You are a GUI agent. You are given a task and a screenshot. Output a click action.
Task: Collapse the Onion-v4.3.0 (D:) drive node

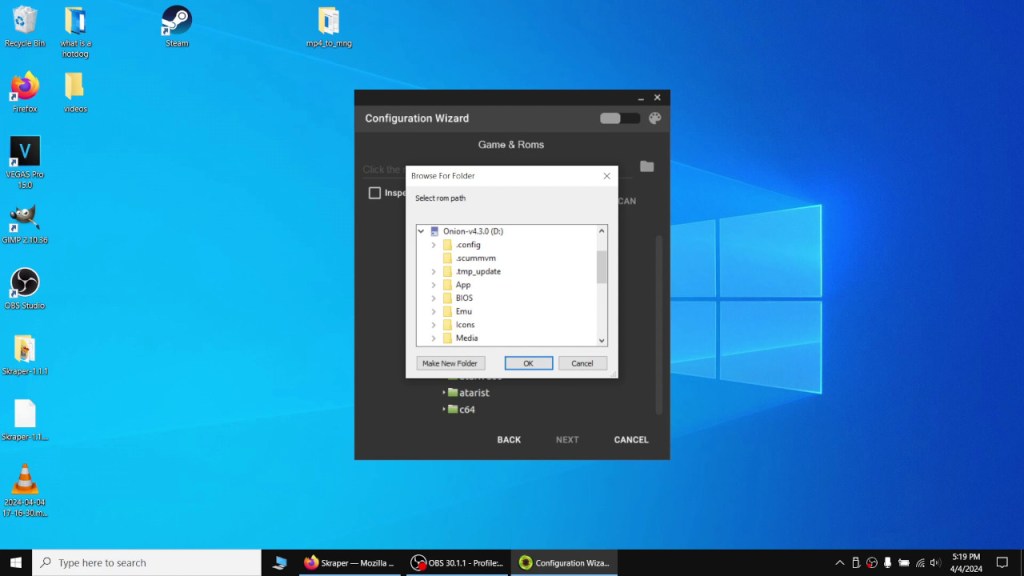[x=423, y=230]
